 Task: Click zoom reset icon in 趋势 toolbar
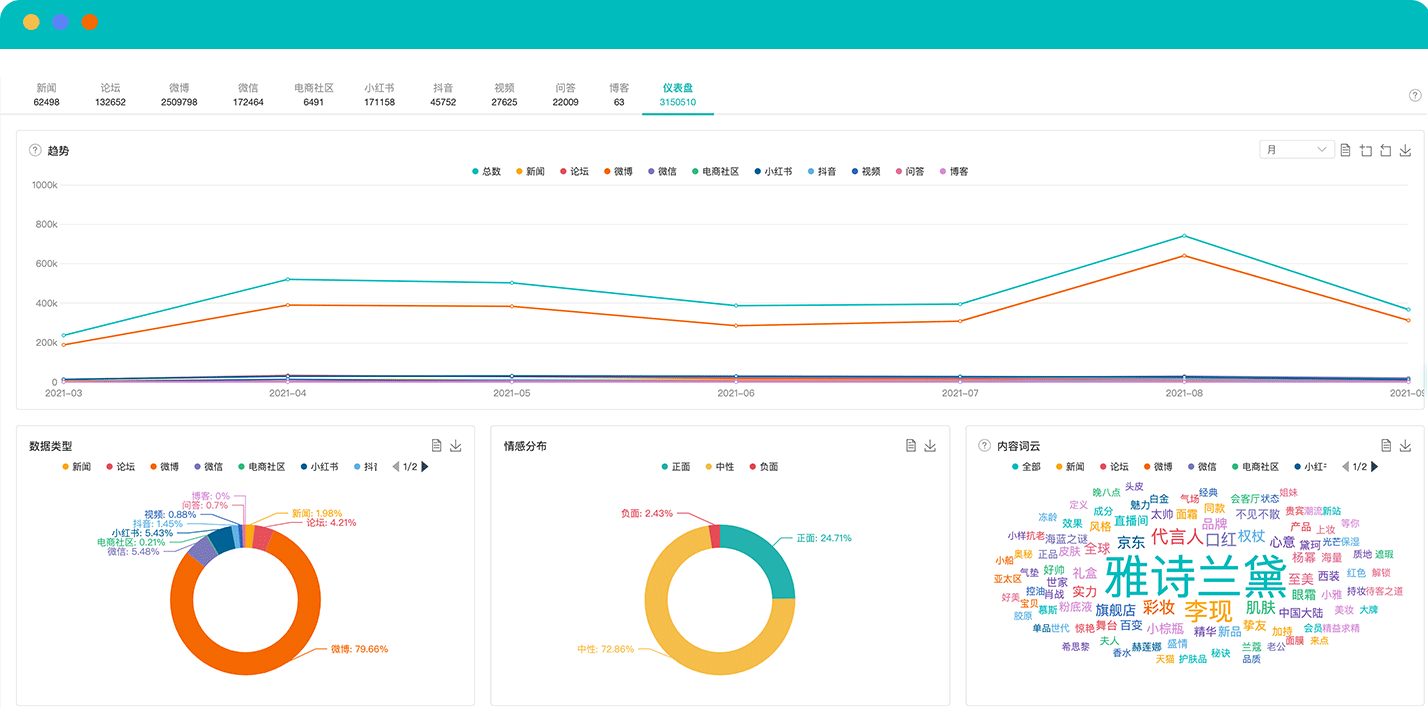click(x=1385, y=150)
